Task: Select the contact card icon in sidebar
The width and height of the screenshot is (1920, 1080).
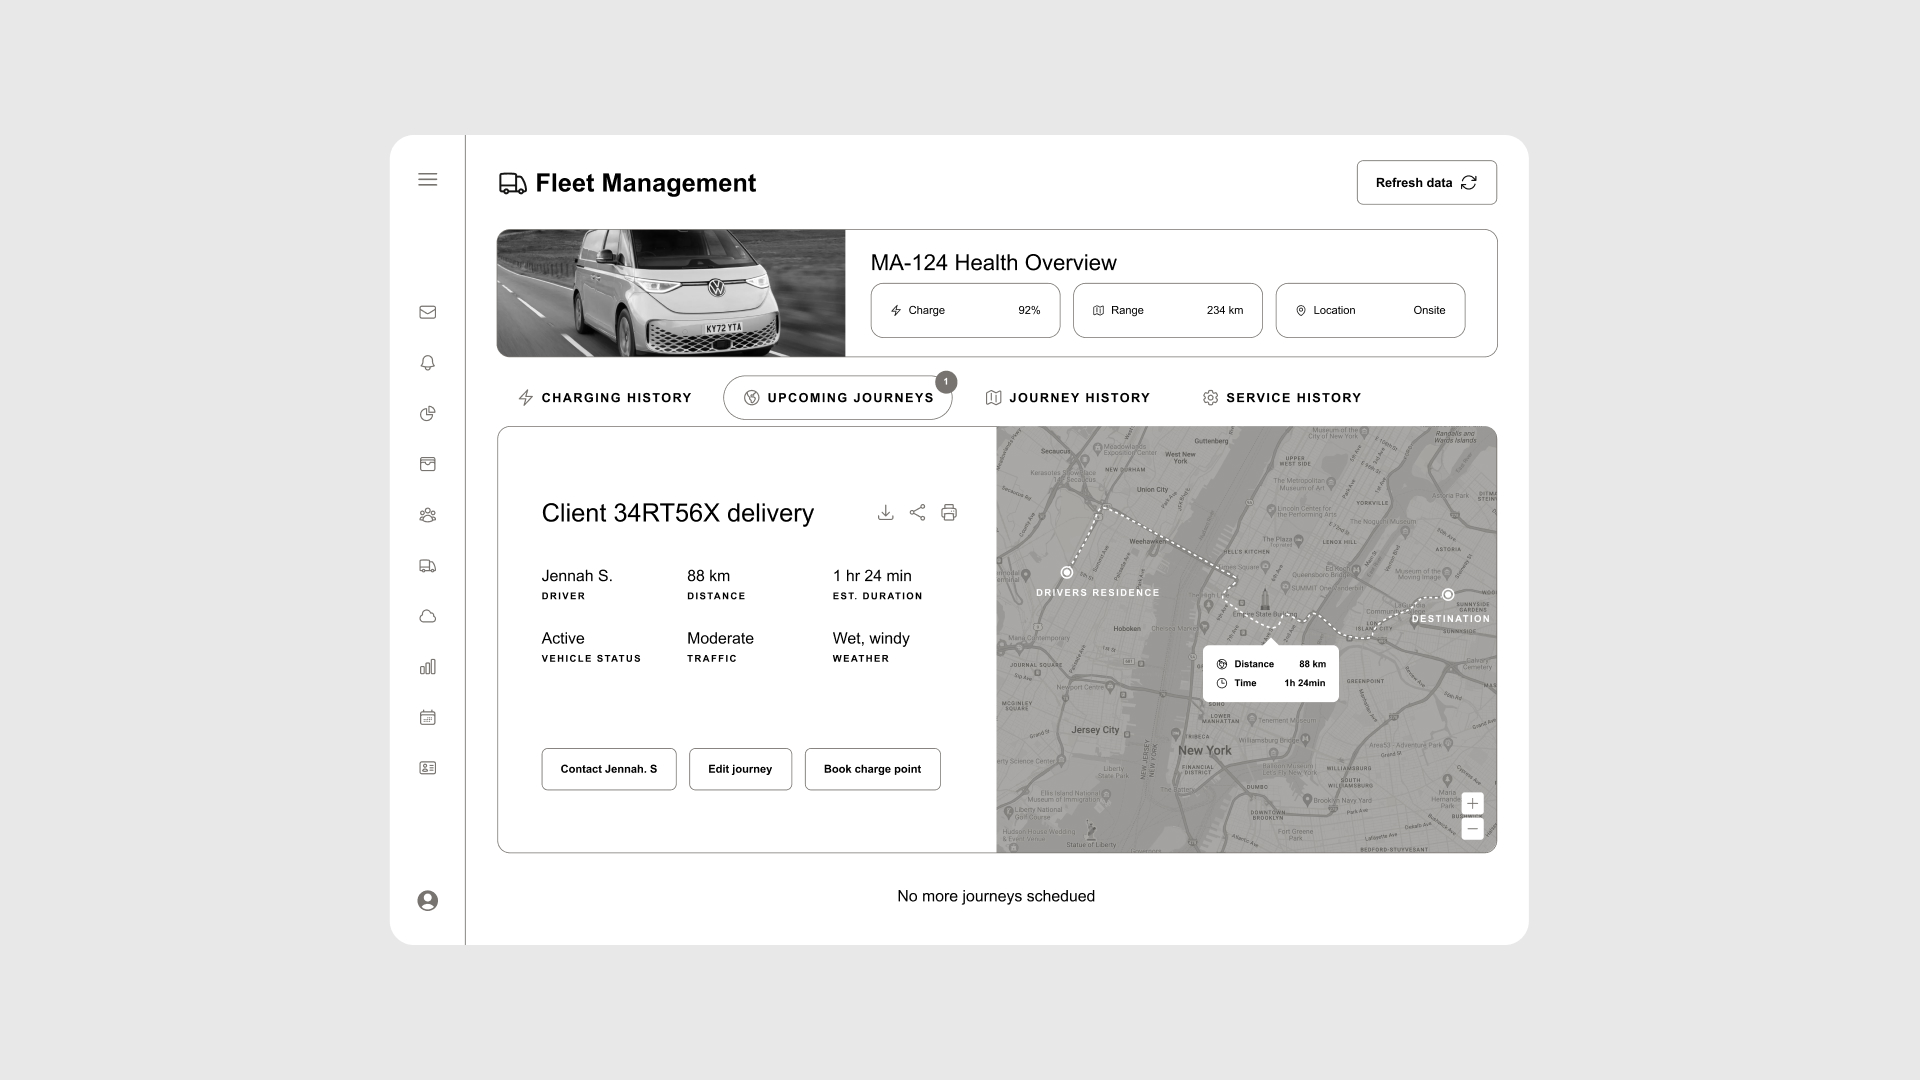Action: 428,767
